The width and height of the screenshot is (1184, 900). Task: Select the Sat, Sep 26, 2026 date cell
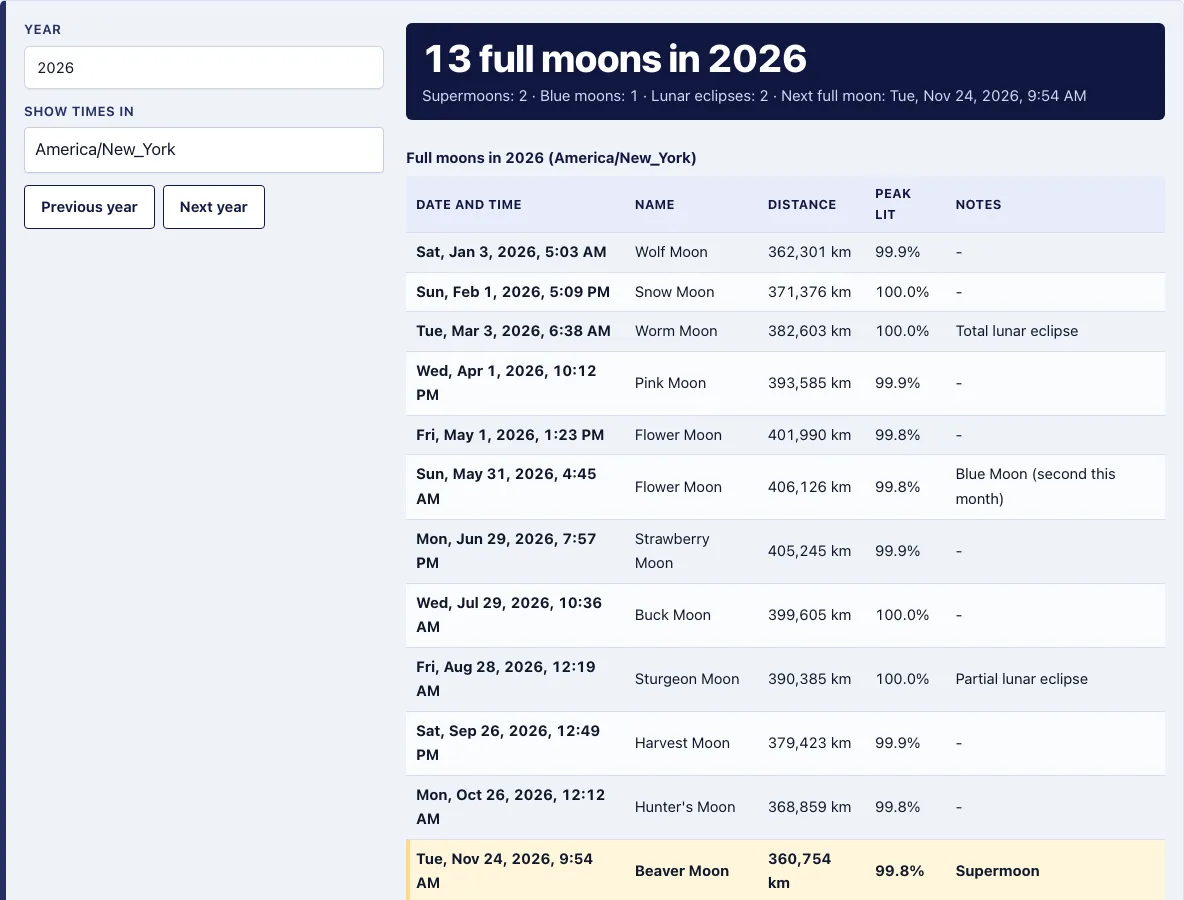click(x=508, y=743)
